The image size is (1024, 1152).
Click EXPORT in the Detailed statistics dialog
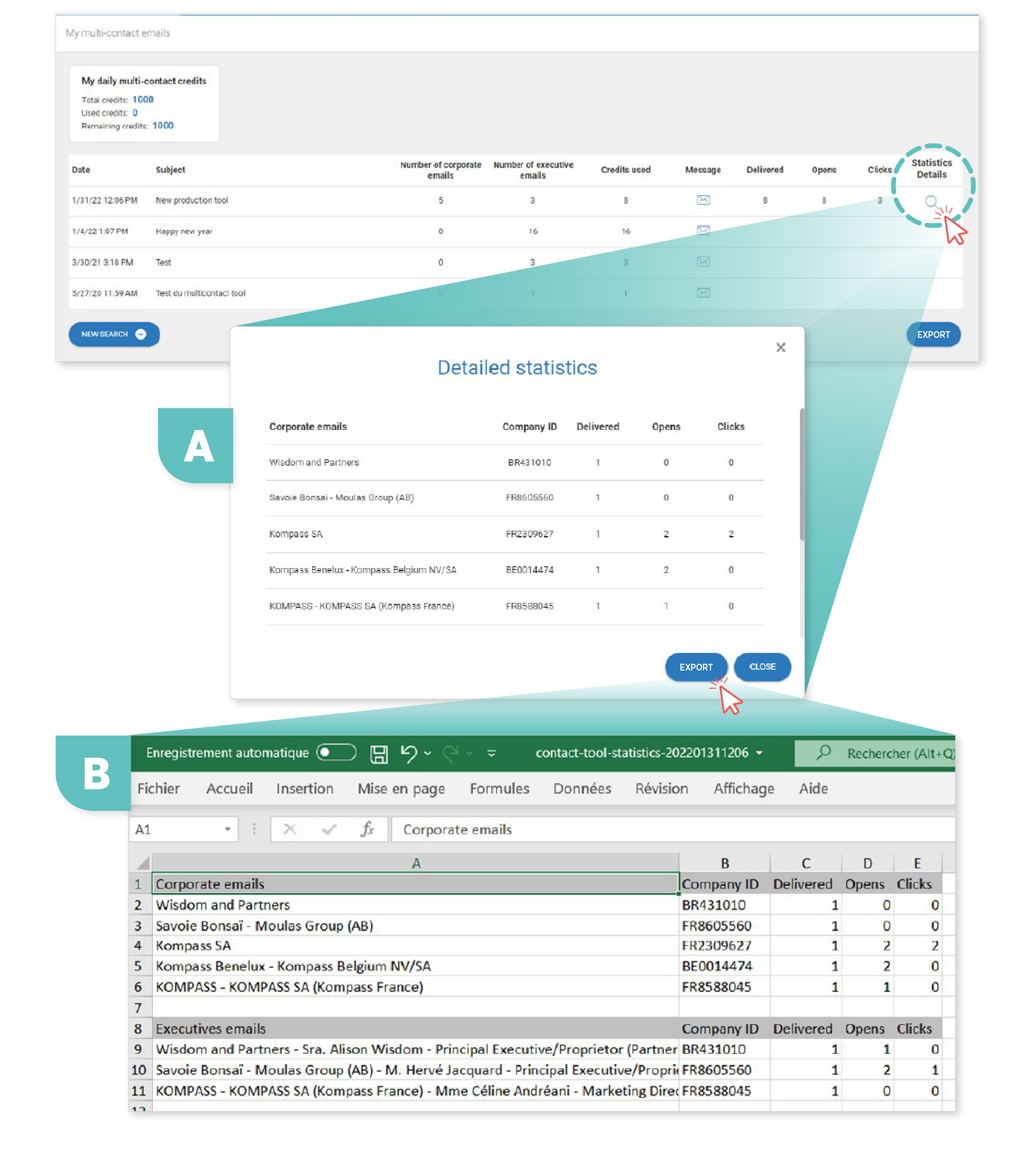coord(696,667)
